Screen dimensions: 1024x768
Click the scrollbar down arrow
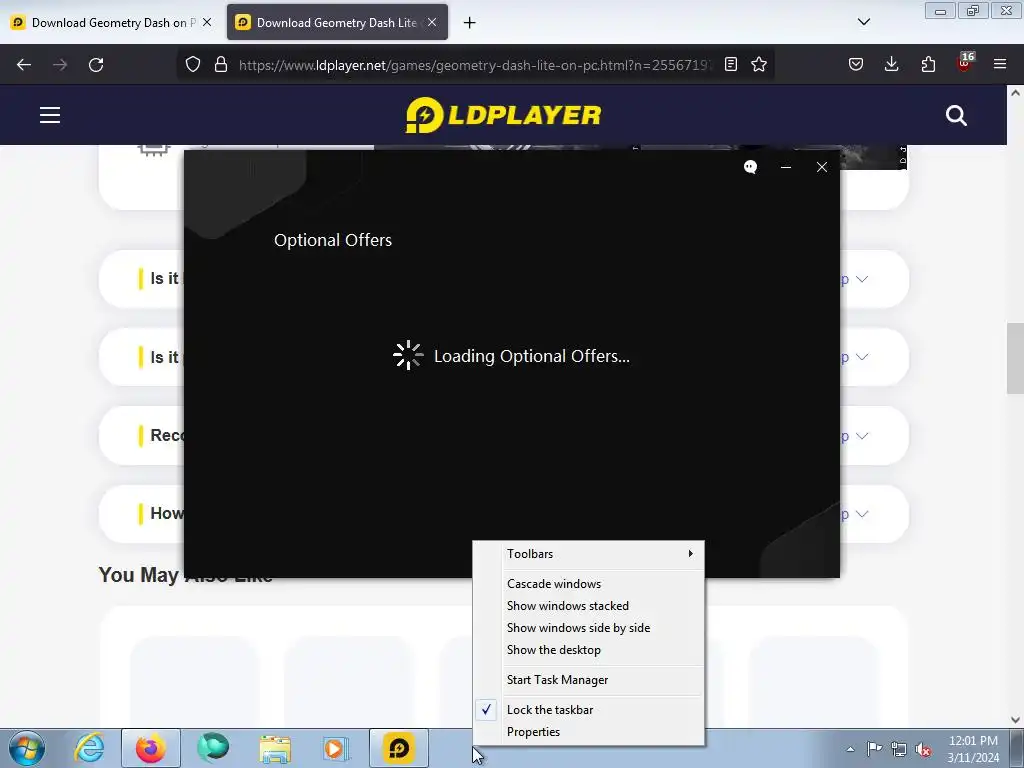point(1015,720)
